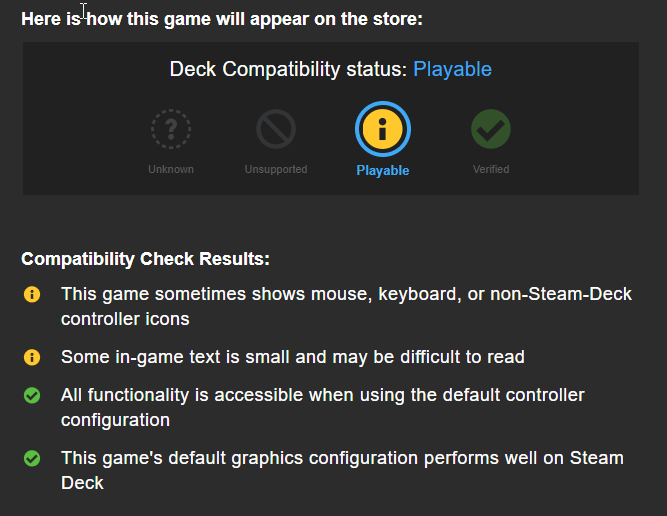
Task: Select the yellow Playable info icon
Action: coord(383,129)
